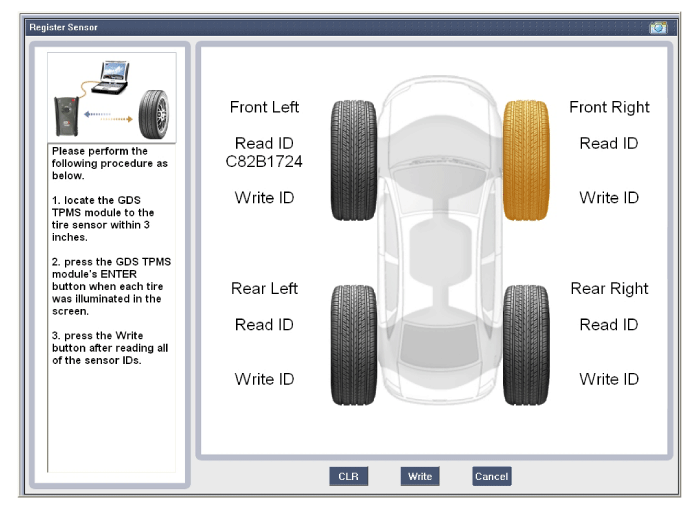The image size is (700, 509).
Task: Click Read ID label under Rear Right
Action: tap(609, 324)
